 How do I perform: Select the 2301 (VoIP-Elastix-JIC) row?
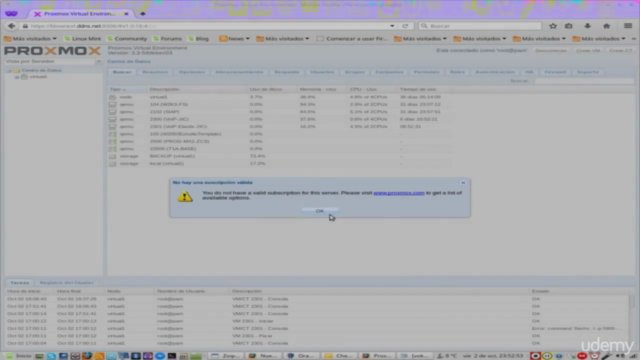[280, 127]
